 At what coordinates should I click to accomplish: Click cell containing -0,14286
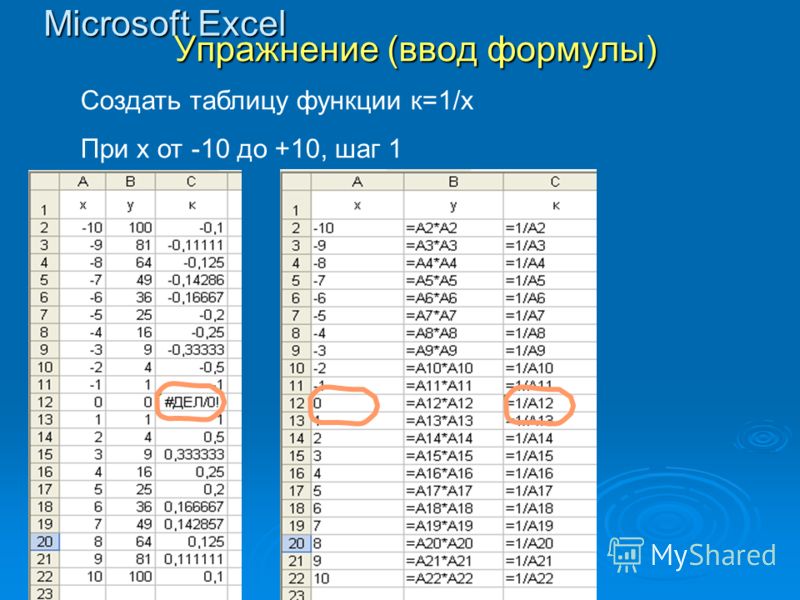(191, 280)
